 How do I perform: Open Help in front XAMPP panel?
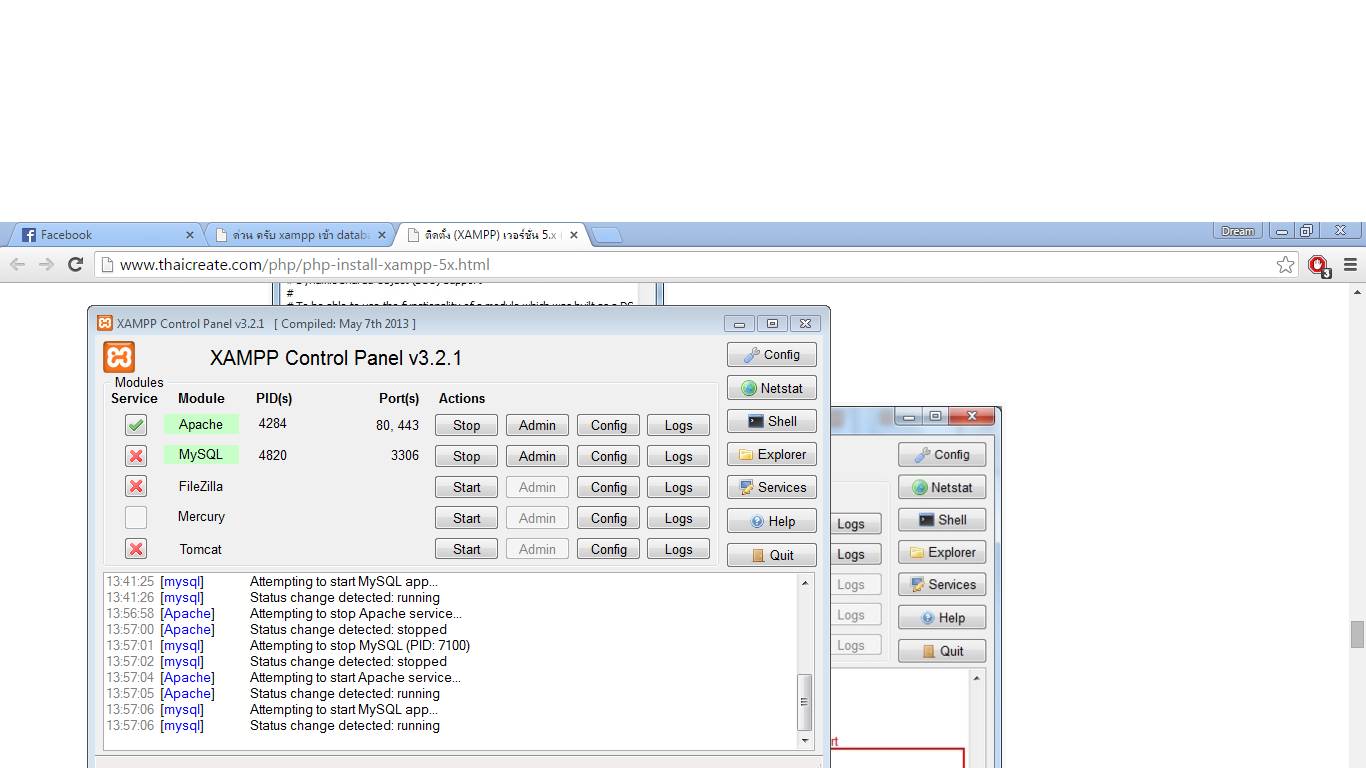[x=772, y=521]
